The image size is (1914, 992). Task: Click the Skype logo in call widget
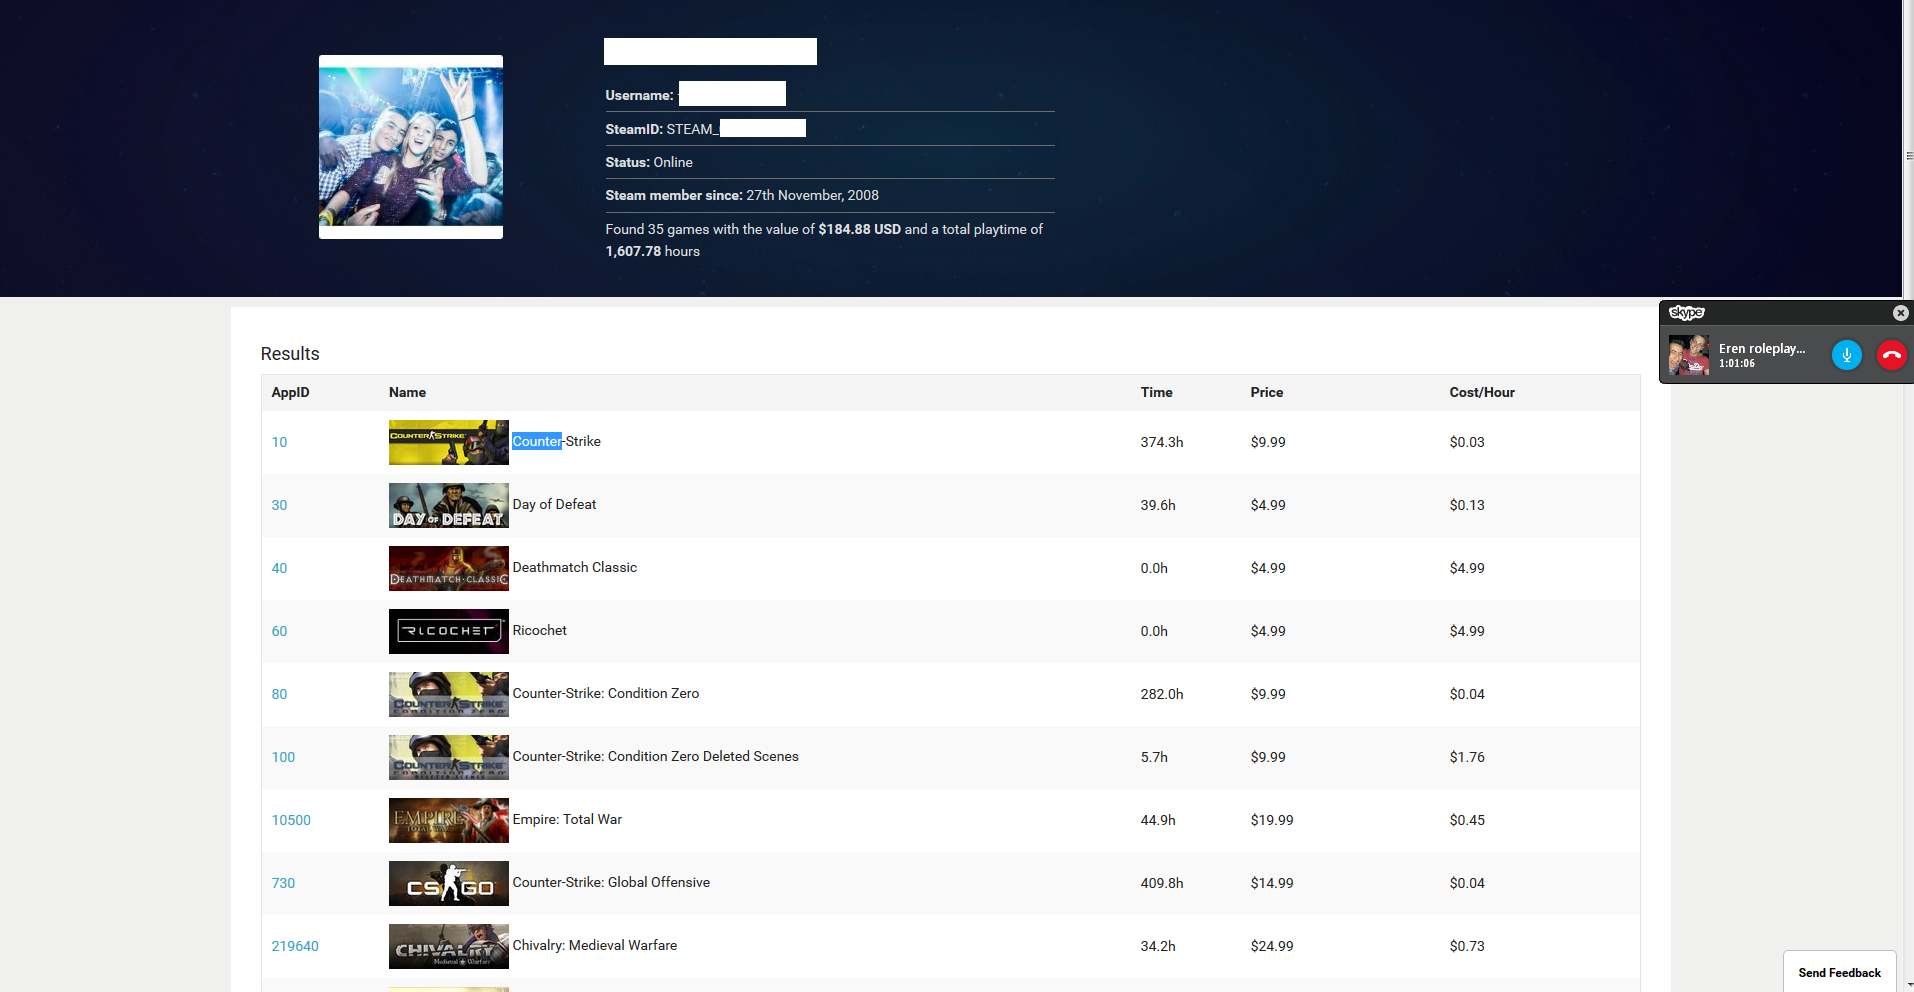click(x=1687, y=313)
